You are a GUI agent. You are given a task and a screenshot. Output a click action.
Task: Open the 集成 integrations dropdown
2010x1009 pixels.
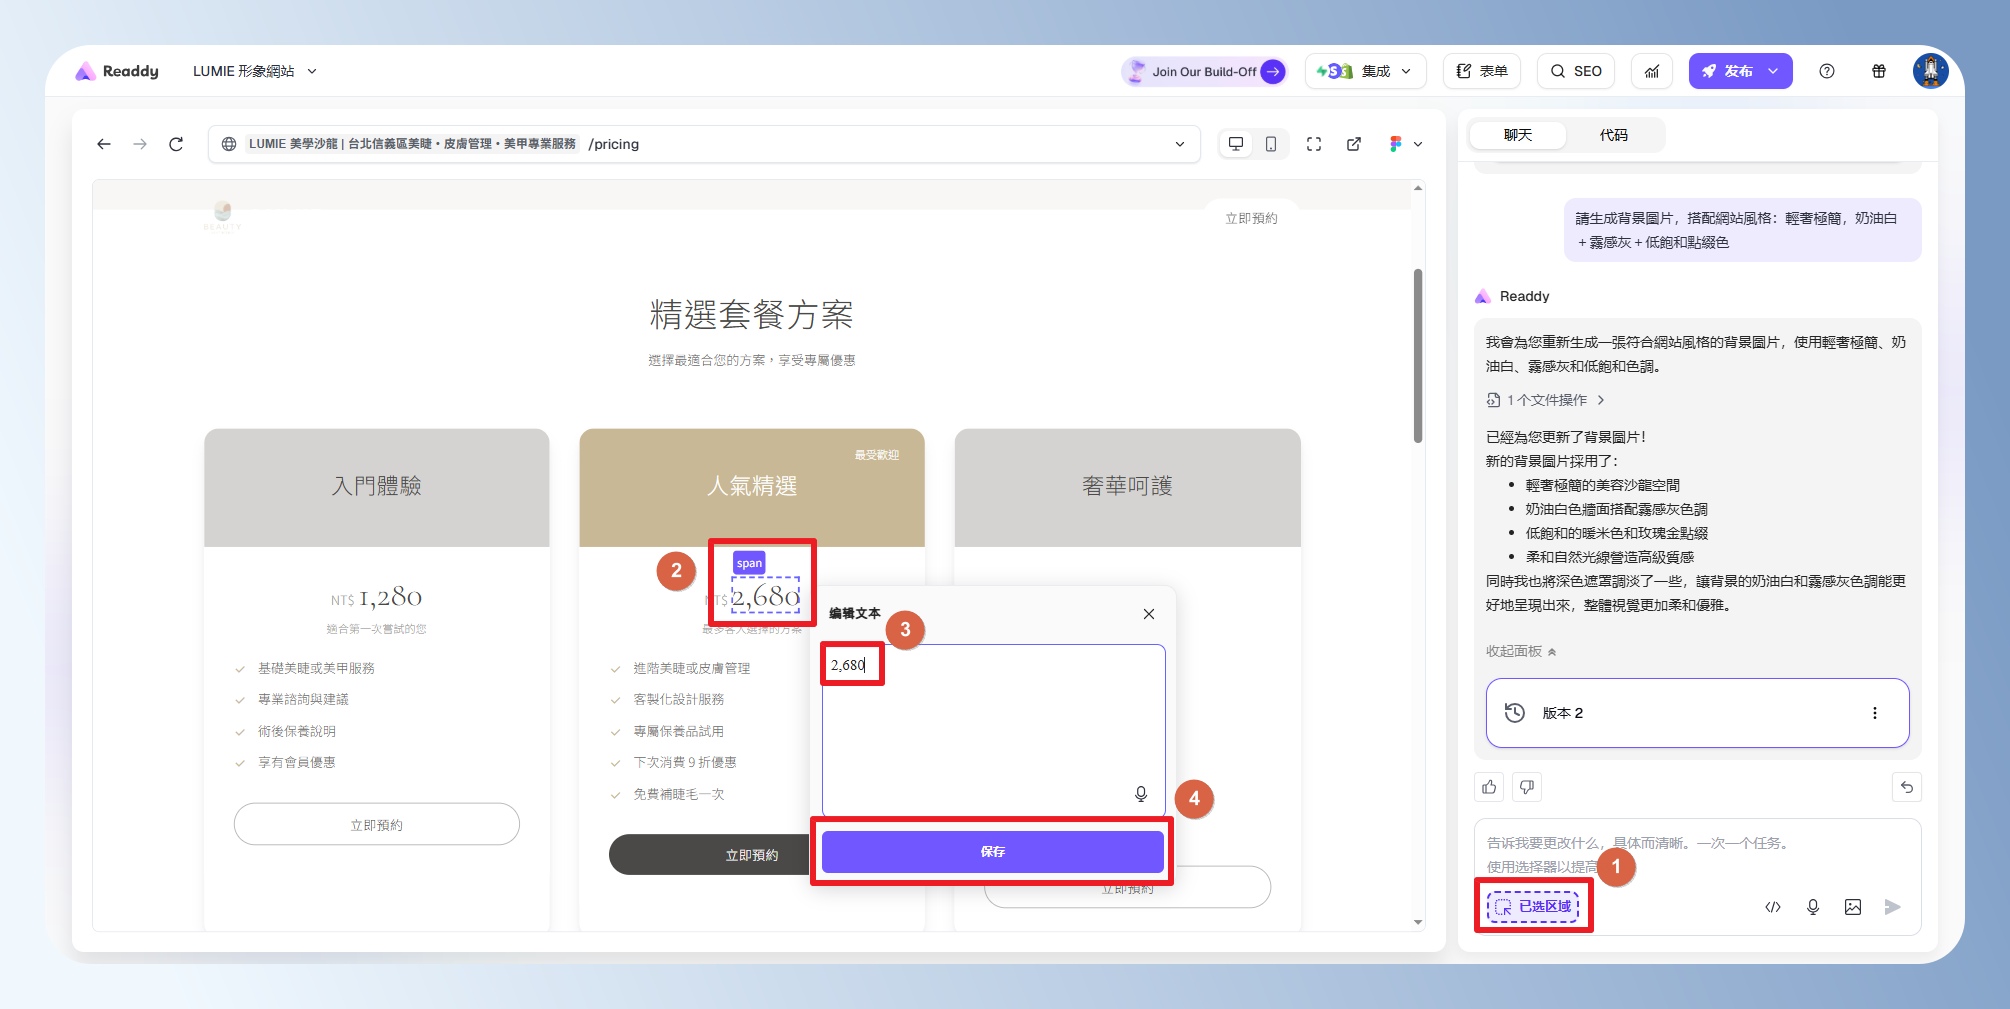tap(1365, 71)
